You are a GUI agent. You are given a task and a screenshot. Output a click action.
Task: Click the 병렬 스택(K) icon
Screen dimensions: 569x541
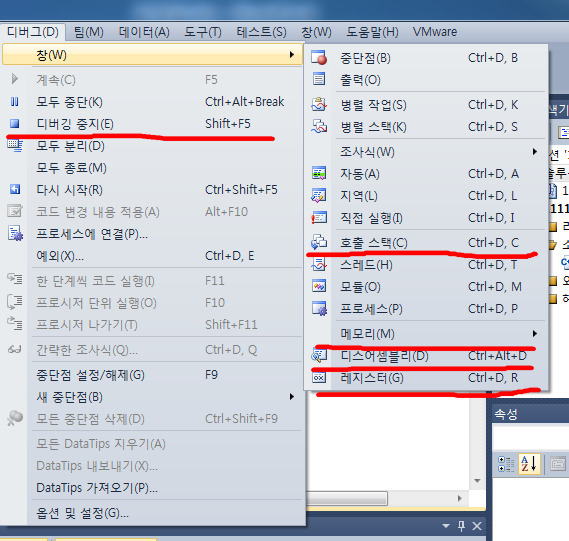point(319,127)
